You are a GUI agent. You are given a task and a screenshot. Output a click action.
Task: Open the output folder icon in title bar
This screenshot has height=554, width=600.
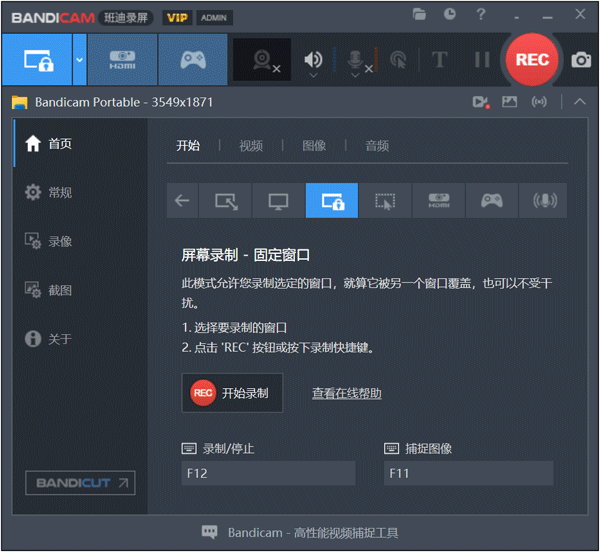click(x=419, y=15)
